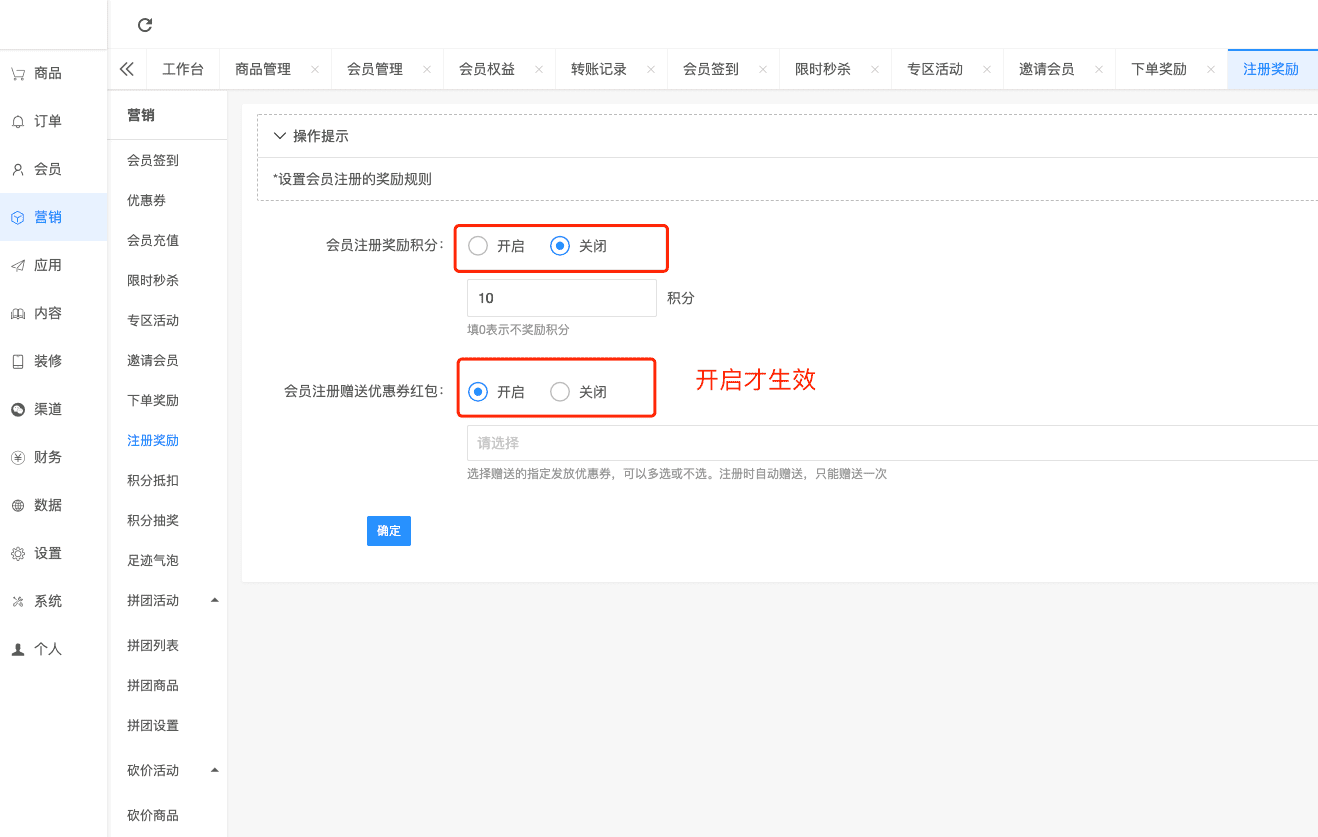Image resolution: width=1318 pixels, height=837 pixels.
Task: Collapse the 拼团活动 submenu arrow
Action: (214, 600)
